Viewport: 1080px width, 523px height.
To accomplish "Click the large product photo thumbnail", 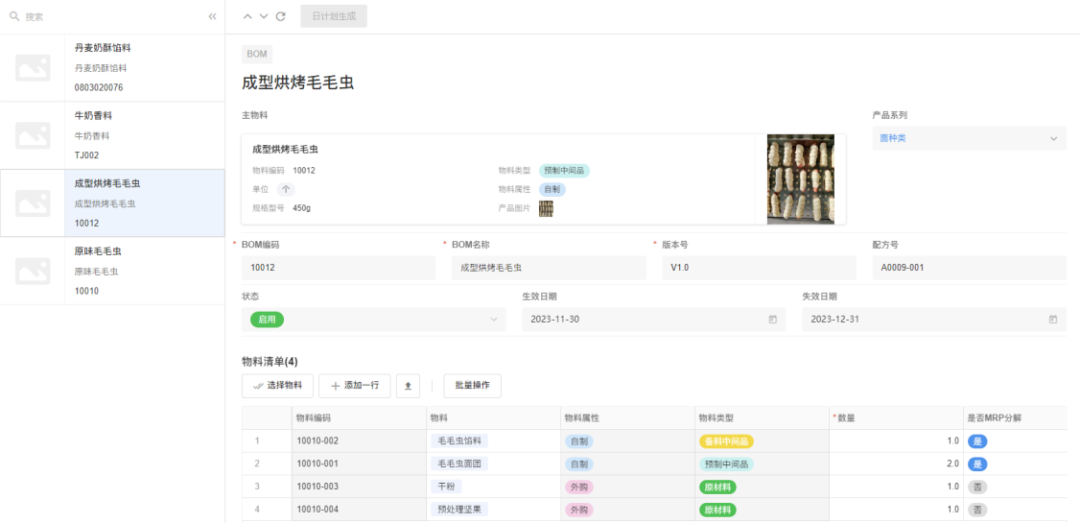I will [x=800, y=179].
